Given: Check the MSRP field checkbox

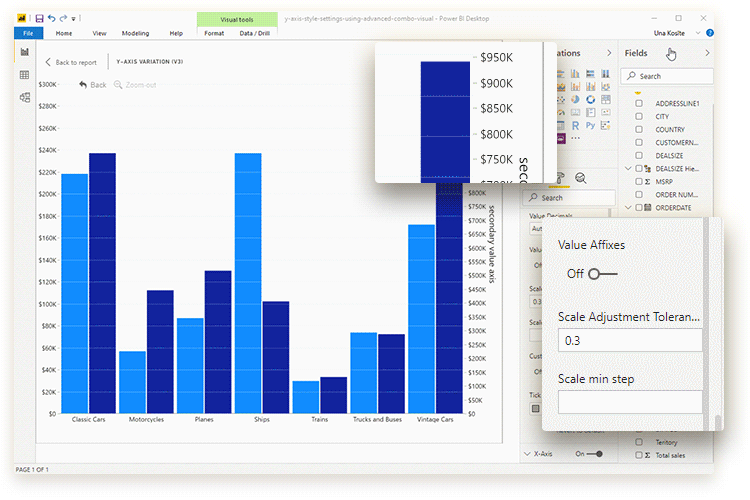Looking at the screenshot, I should point(639,181).
